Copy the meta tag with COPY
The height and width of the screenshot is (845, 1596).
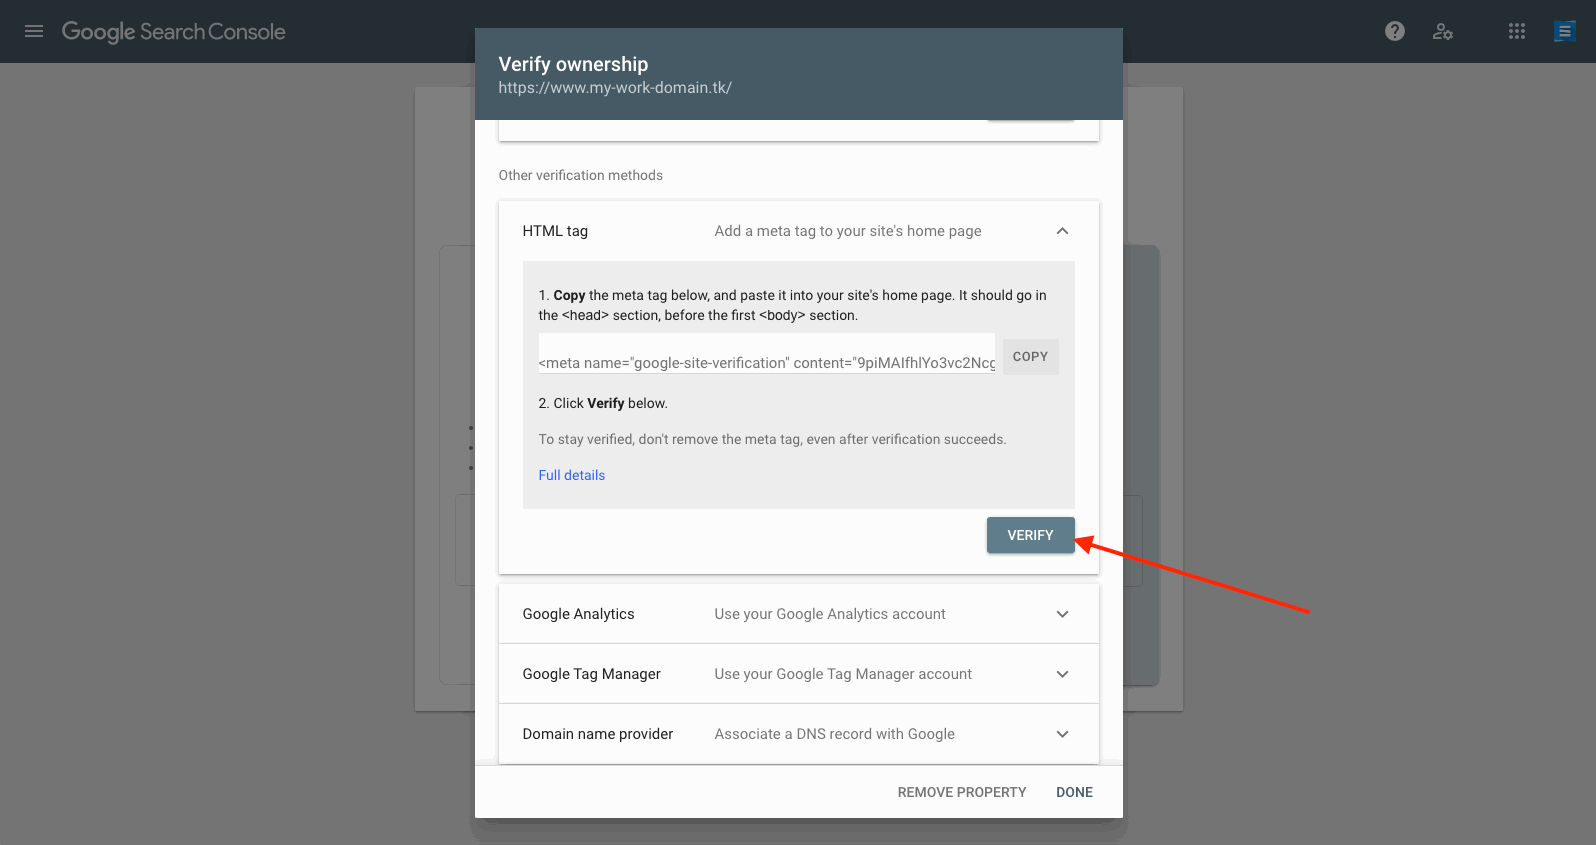1030,357
